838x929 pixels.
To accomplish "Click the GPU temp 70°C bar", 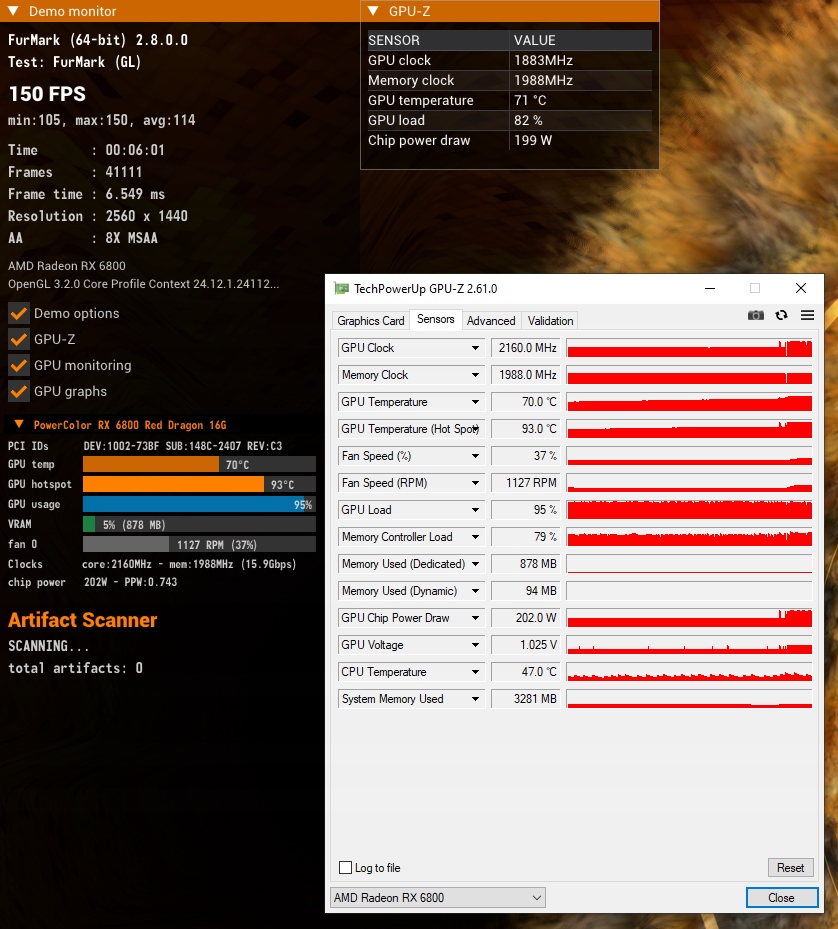I will [x=199, y=464].
